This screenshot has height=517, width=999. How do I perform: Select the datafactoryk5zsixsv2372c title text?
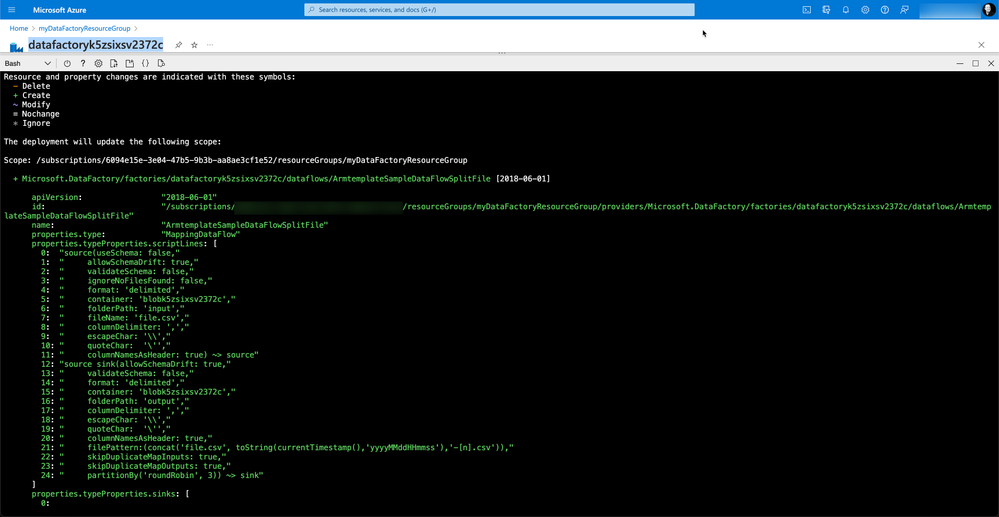pos(96,45)
